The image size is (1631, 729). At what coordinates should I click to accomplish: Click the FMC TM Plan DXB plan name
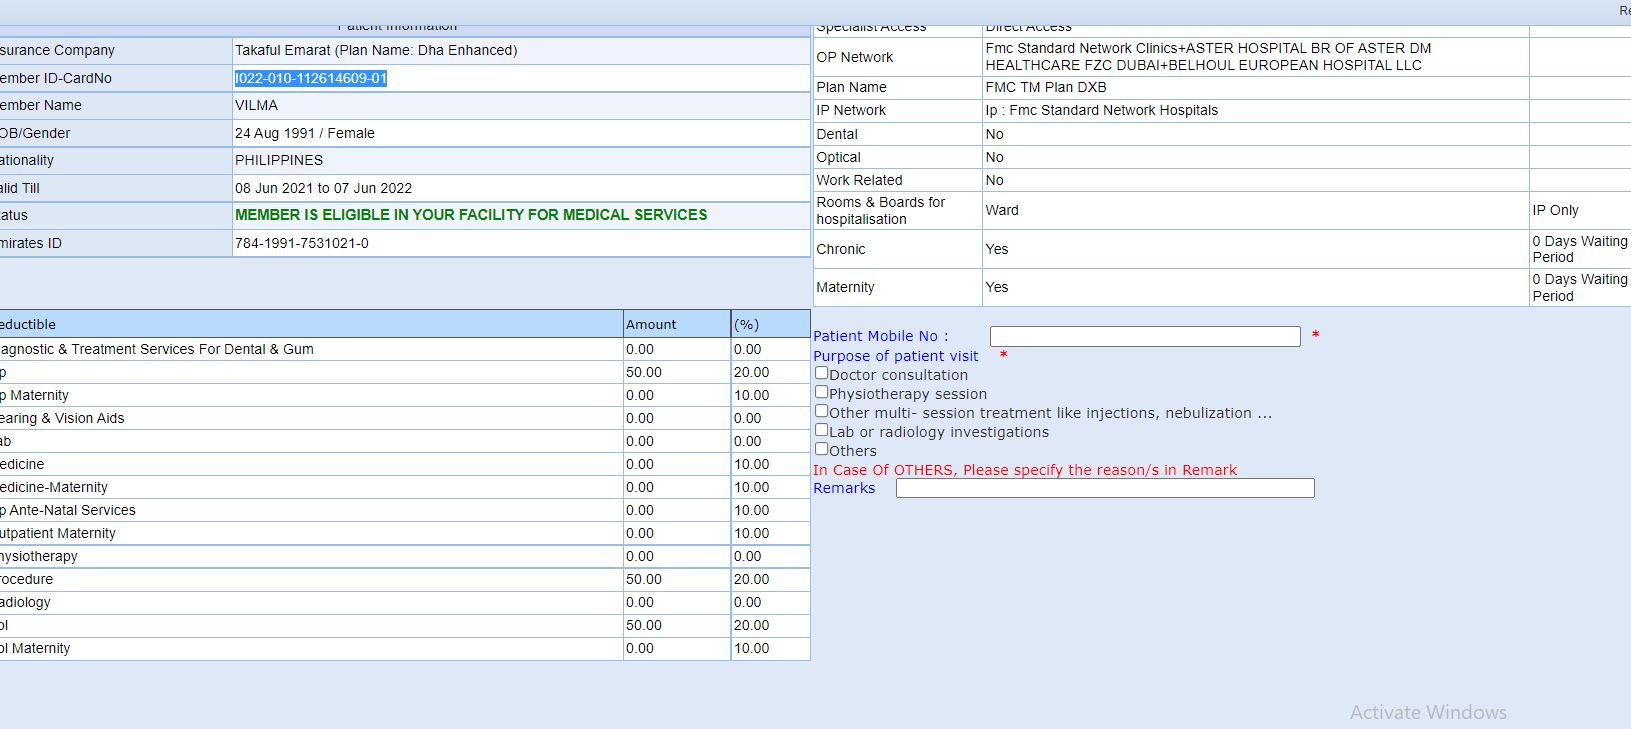pyautogui.click(x=1046, y=87)
